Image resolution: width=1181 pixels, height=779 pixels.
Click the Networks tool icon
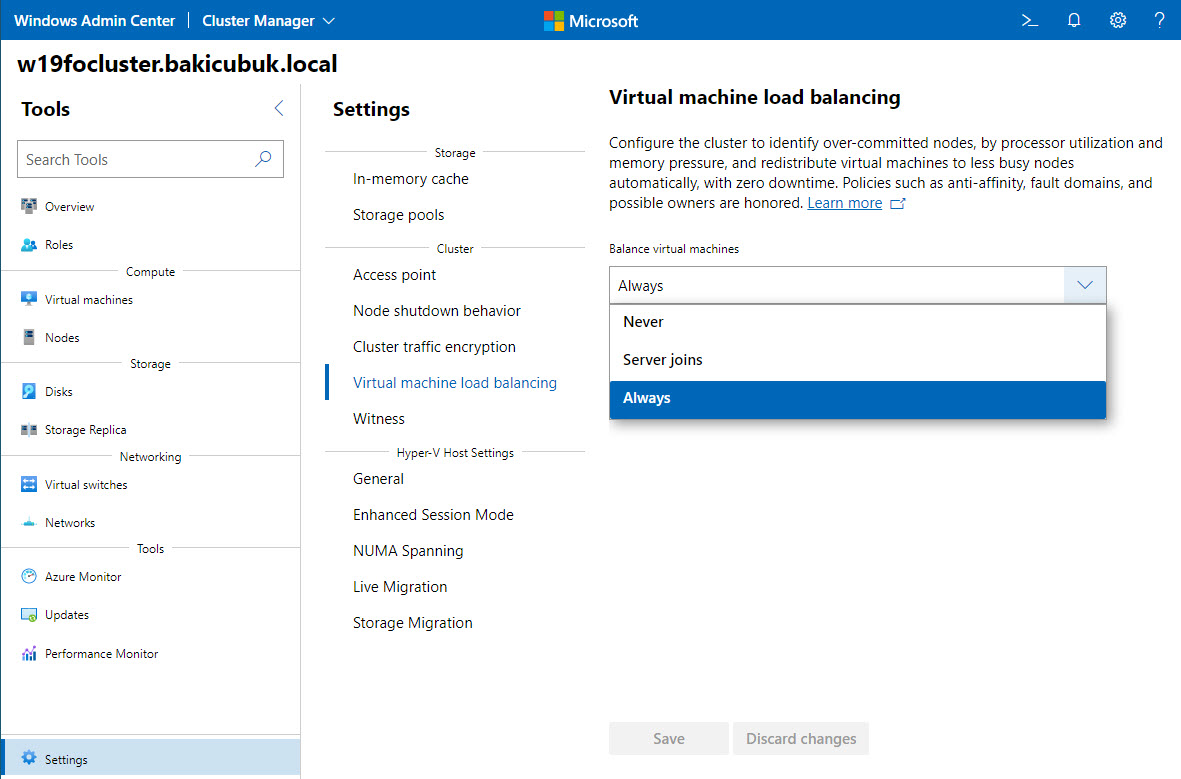pyautogui.click(x=29, y=523)
